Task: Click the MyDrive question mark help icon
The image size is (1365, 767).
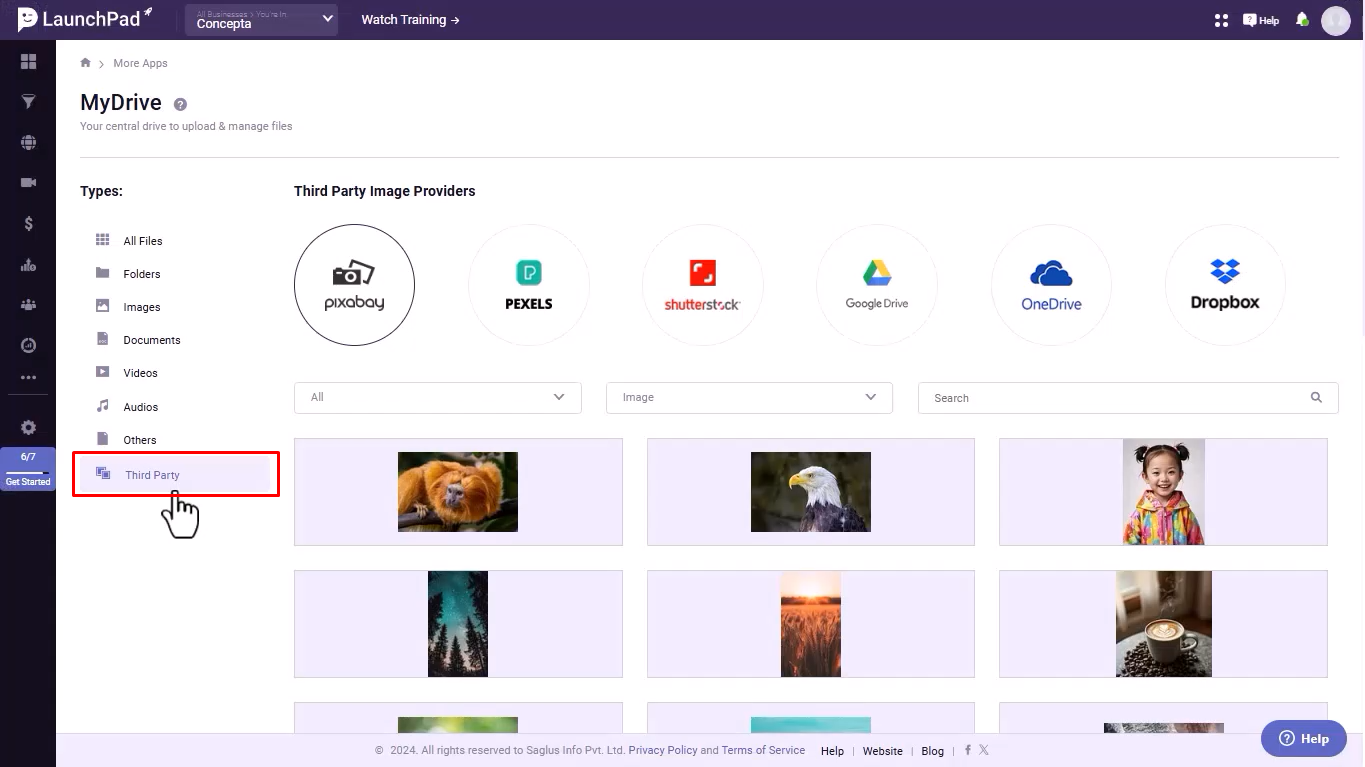Action: coord(180,104)
